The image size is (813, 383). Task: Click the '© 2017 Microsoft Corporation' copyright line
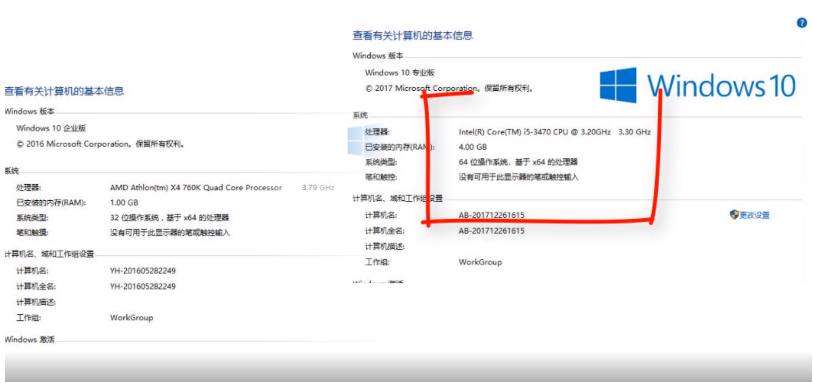pyautogui.click(x=450, y=89)
